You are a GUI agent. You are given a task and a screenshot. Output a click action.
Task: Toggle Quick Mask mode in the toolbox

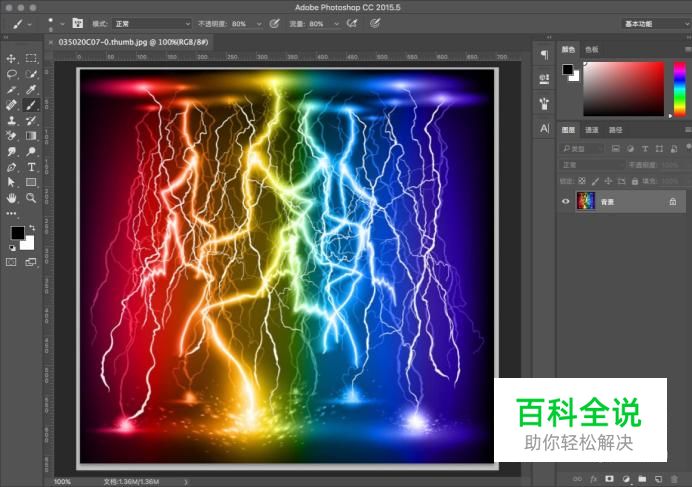(x=12, y=262)
